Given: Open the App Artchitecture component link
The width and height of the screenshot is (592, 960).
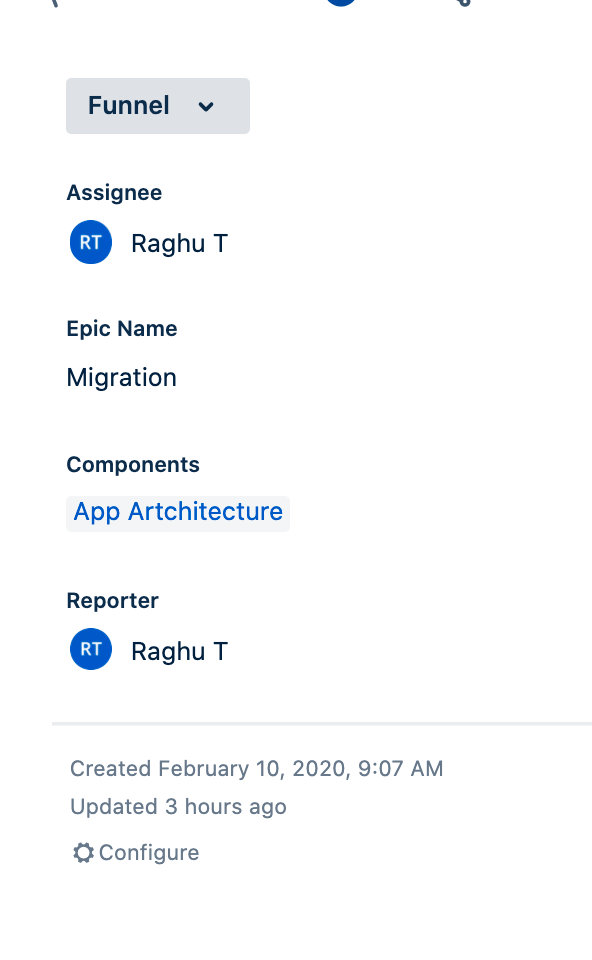Looking at the screenshot, I should [x=178, y=513].
